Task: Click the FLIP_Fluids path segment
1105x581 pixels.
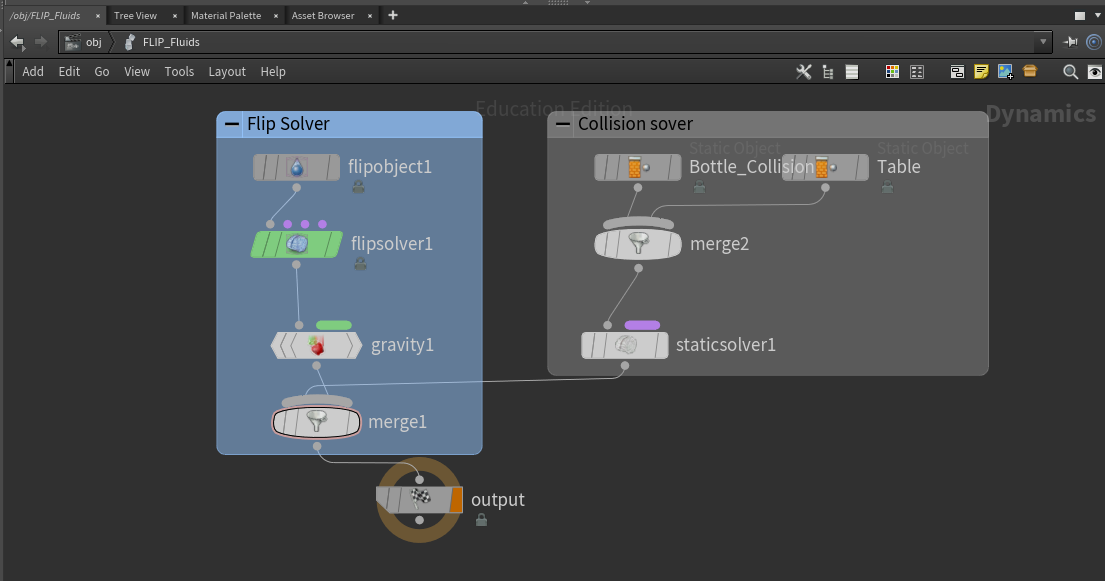Action: click(x=171, y=42)
